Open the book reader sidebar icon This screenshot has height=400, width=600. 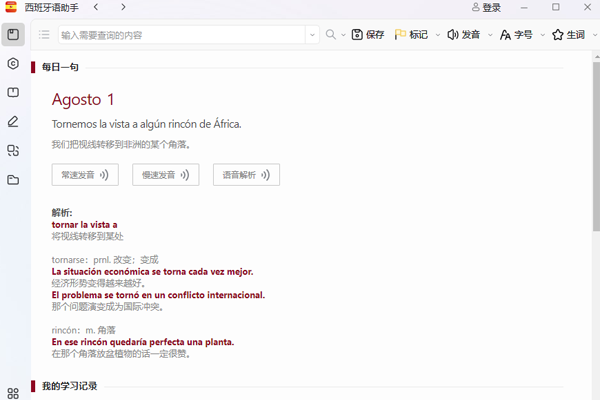point(13,92)
